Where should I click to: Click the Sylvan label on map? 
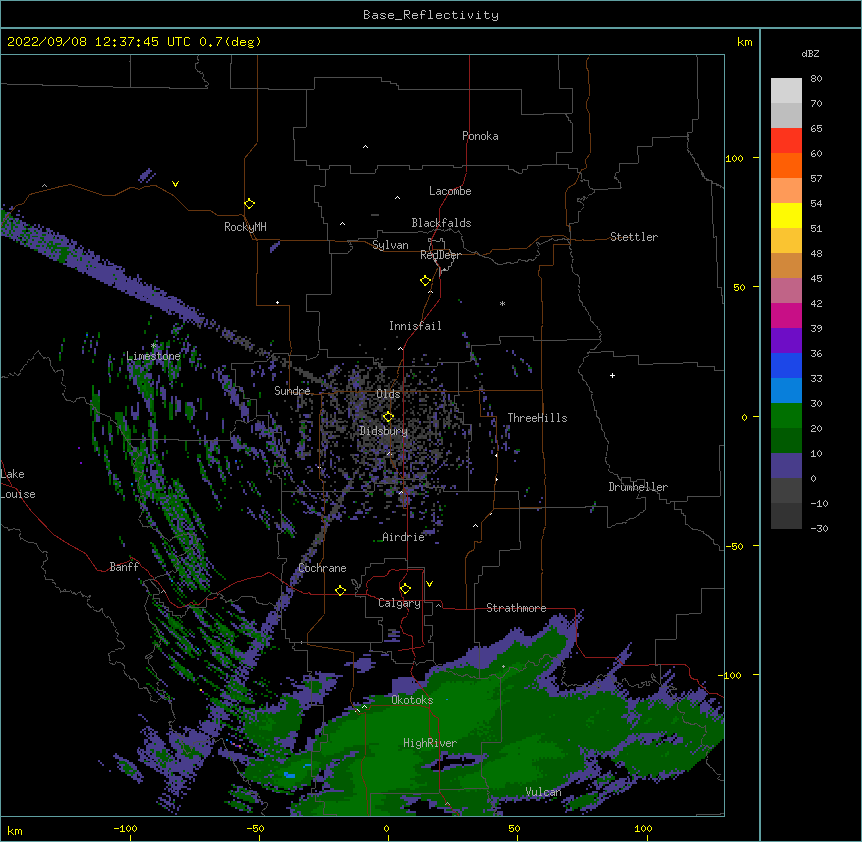(390, 245)
